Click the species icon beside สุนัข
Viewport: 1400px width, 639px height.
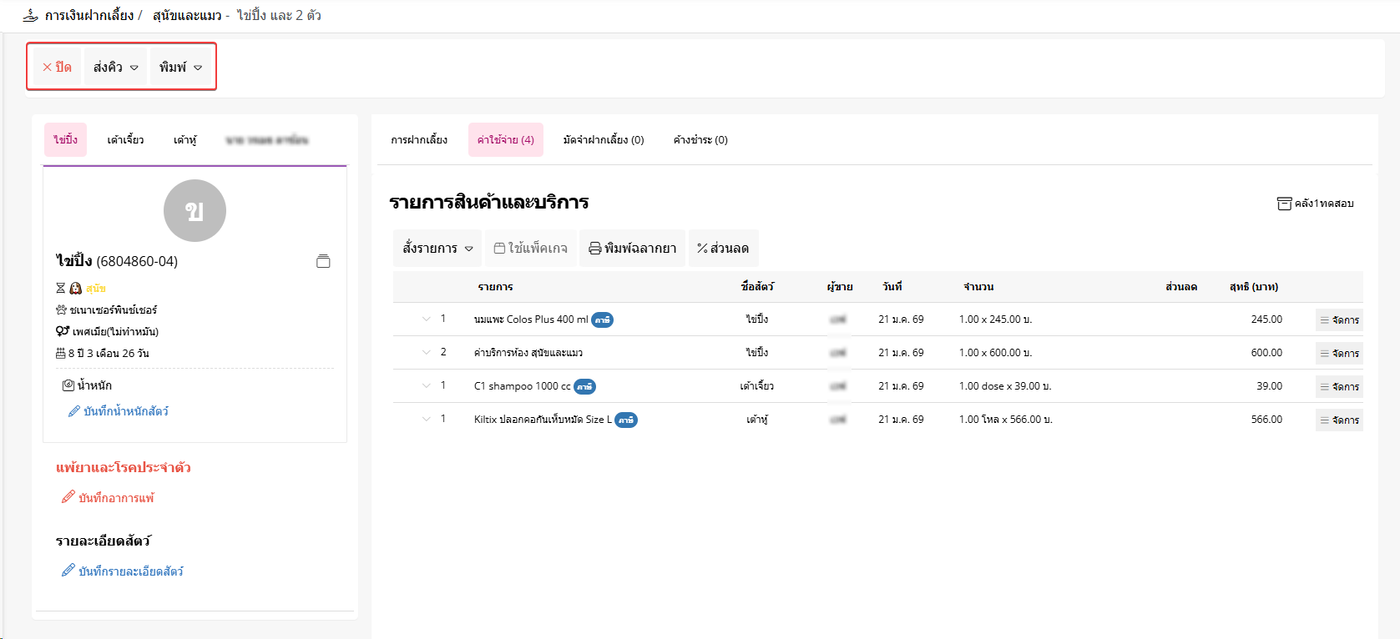pyautogui.click(x=75, y=288)
